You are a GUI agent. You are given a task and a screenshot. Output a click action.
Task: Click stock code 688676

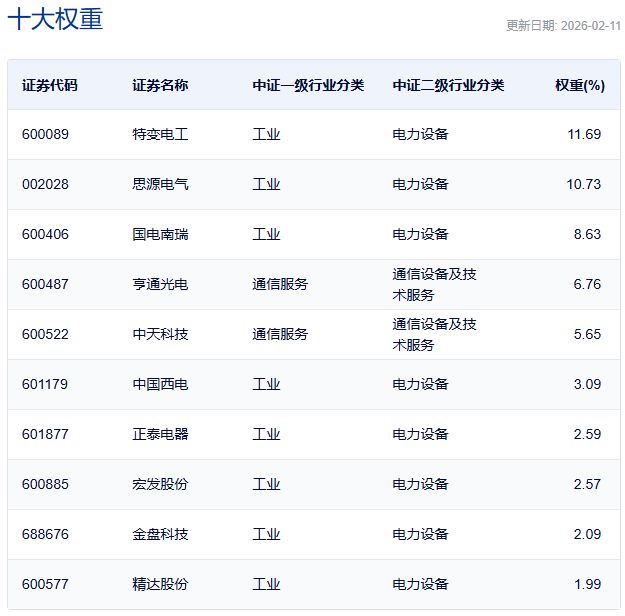45,534
